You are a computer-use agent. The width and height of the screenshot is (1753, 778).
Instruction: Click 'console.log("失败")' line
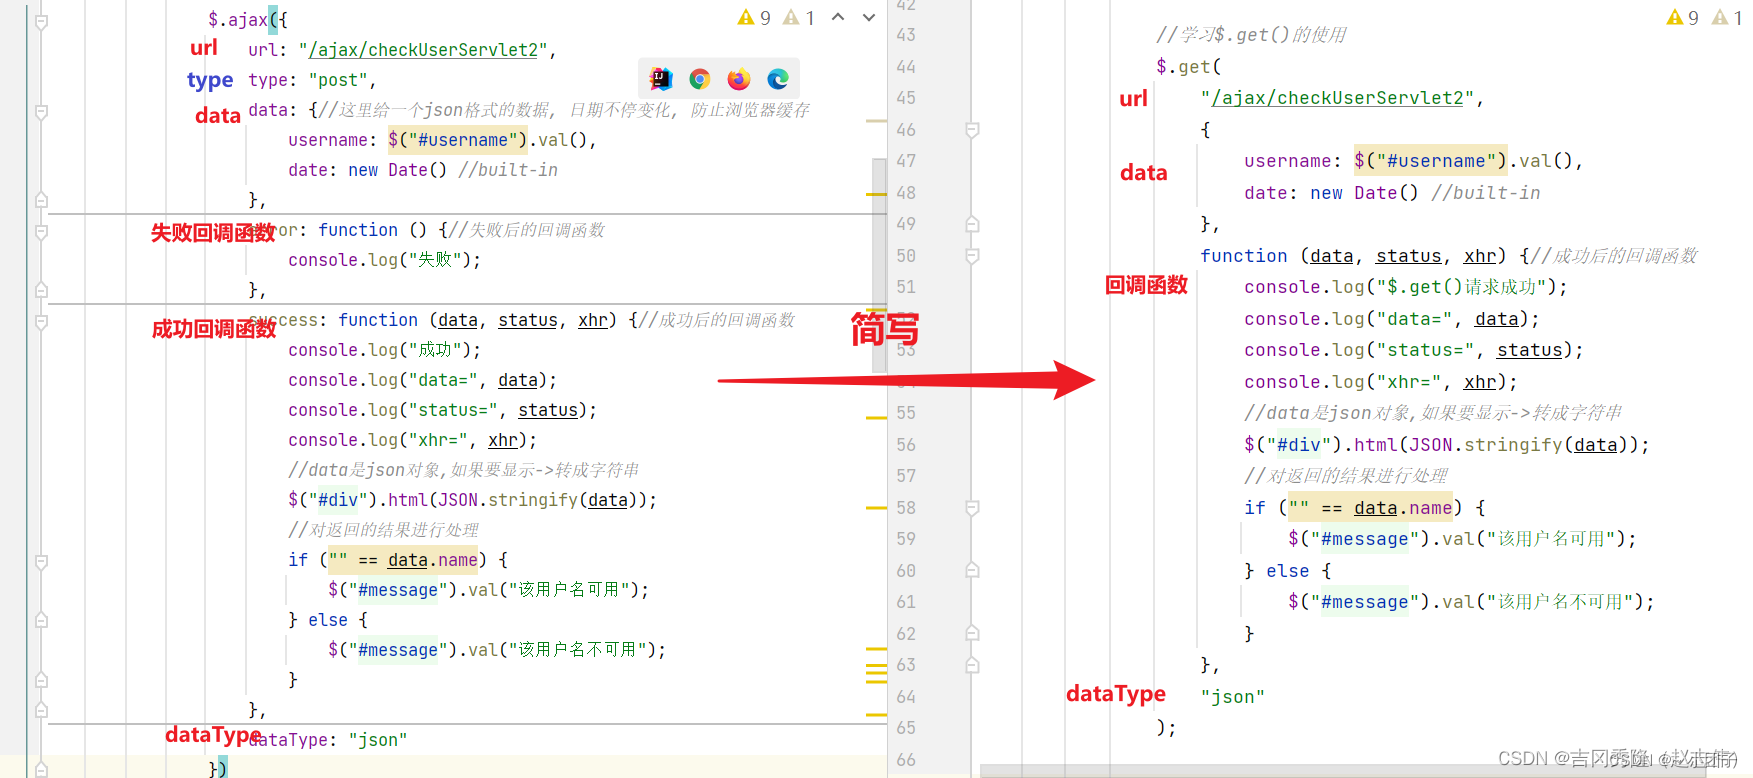coord(385,260)
